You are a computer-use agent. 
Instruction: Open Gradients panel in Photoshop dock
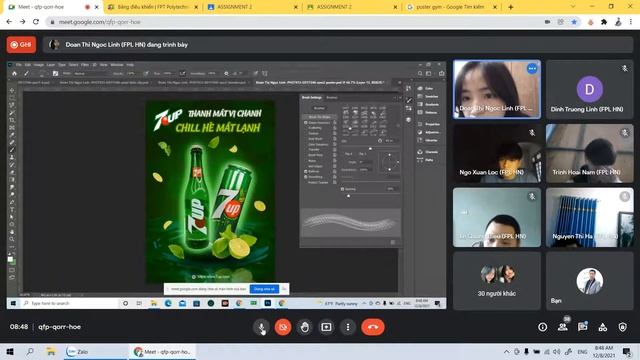[428, 104]
